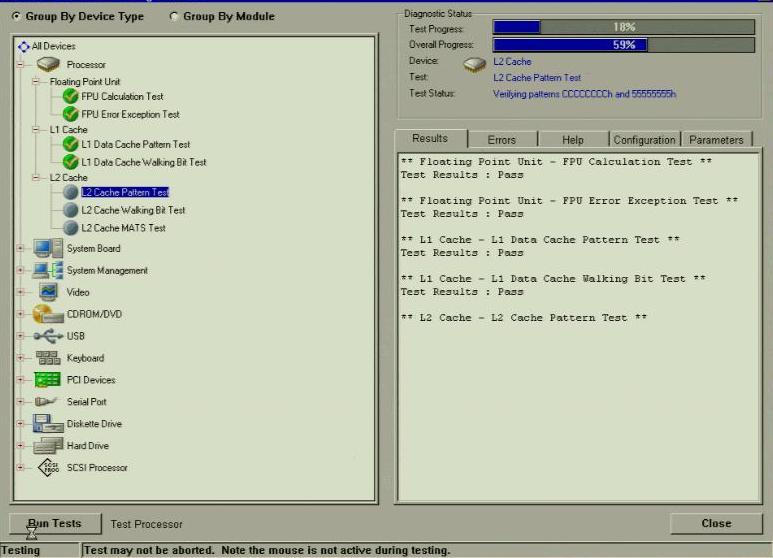This screenshot has height=558, width=773.
Task: Collapse the L2 Cache node
Action: pyautogui.click(x=36, y=177)
